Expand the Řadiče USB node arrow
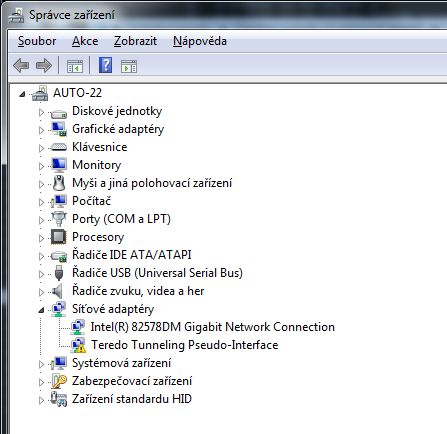This screenshot has height=434, width=447. 41,274
